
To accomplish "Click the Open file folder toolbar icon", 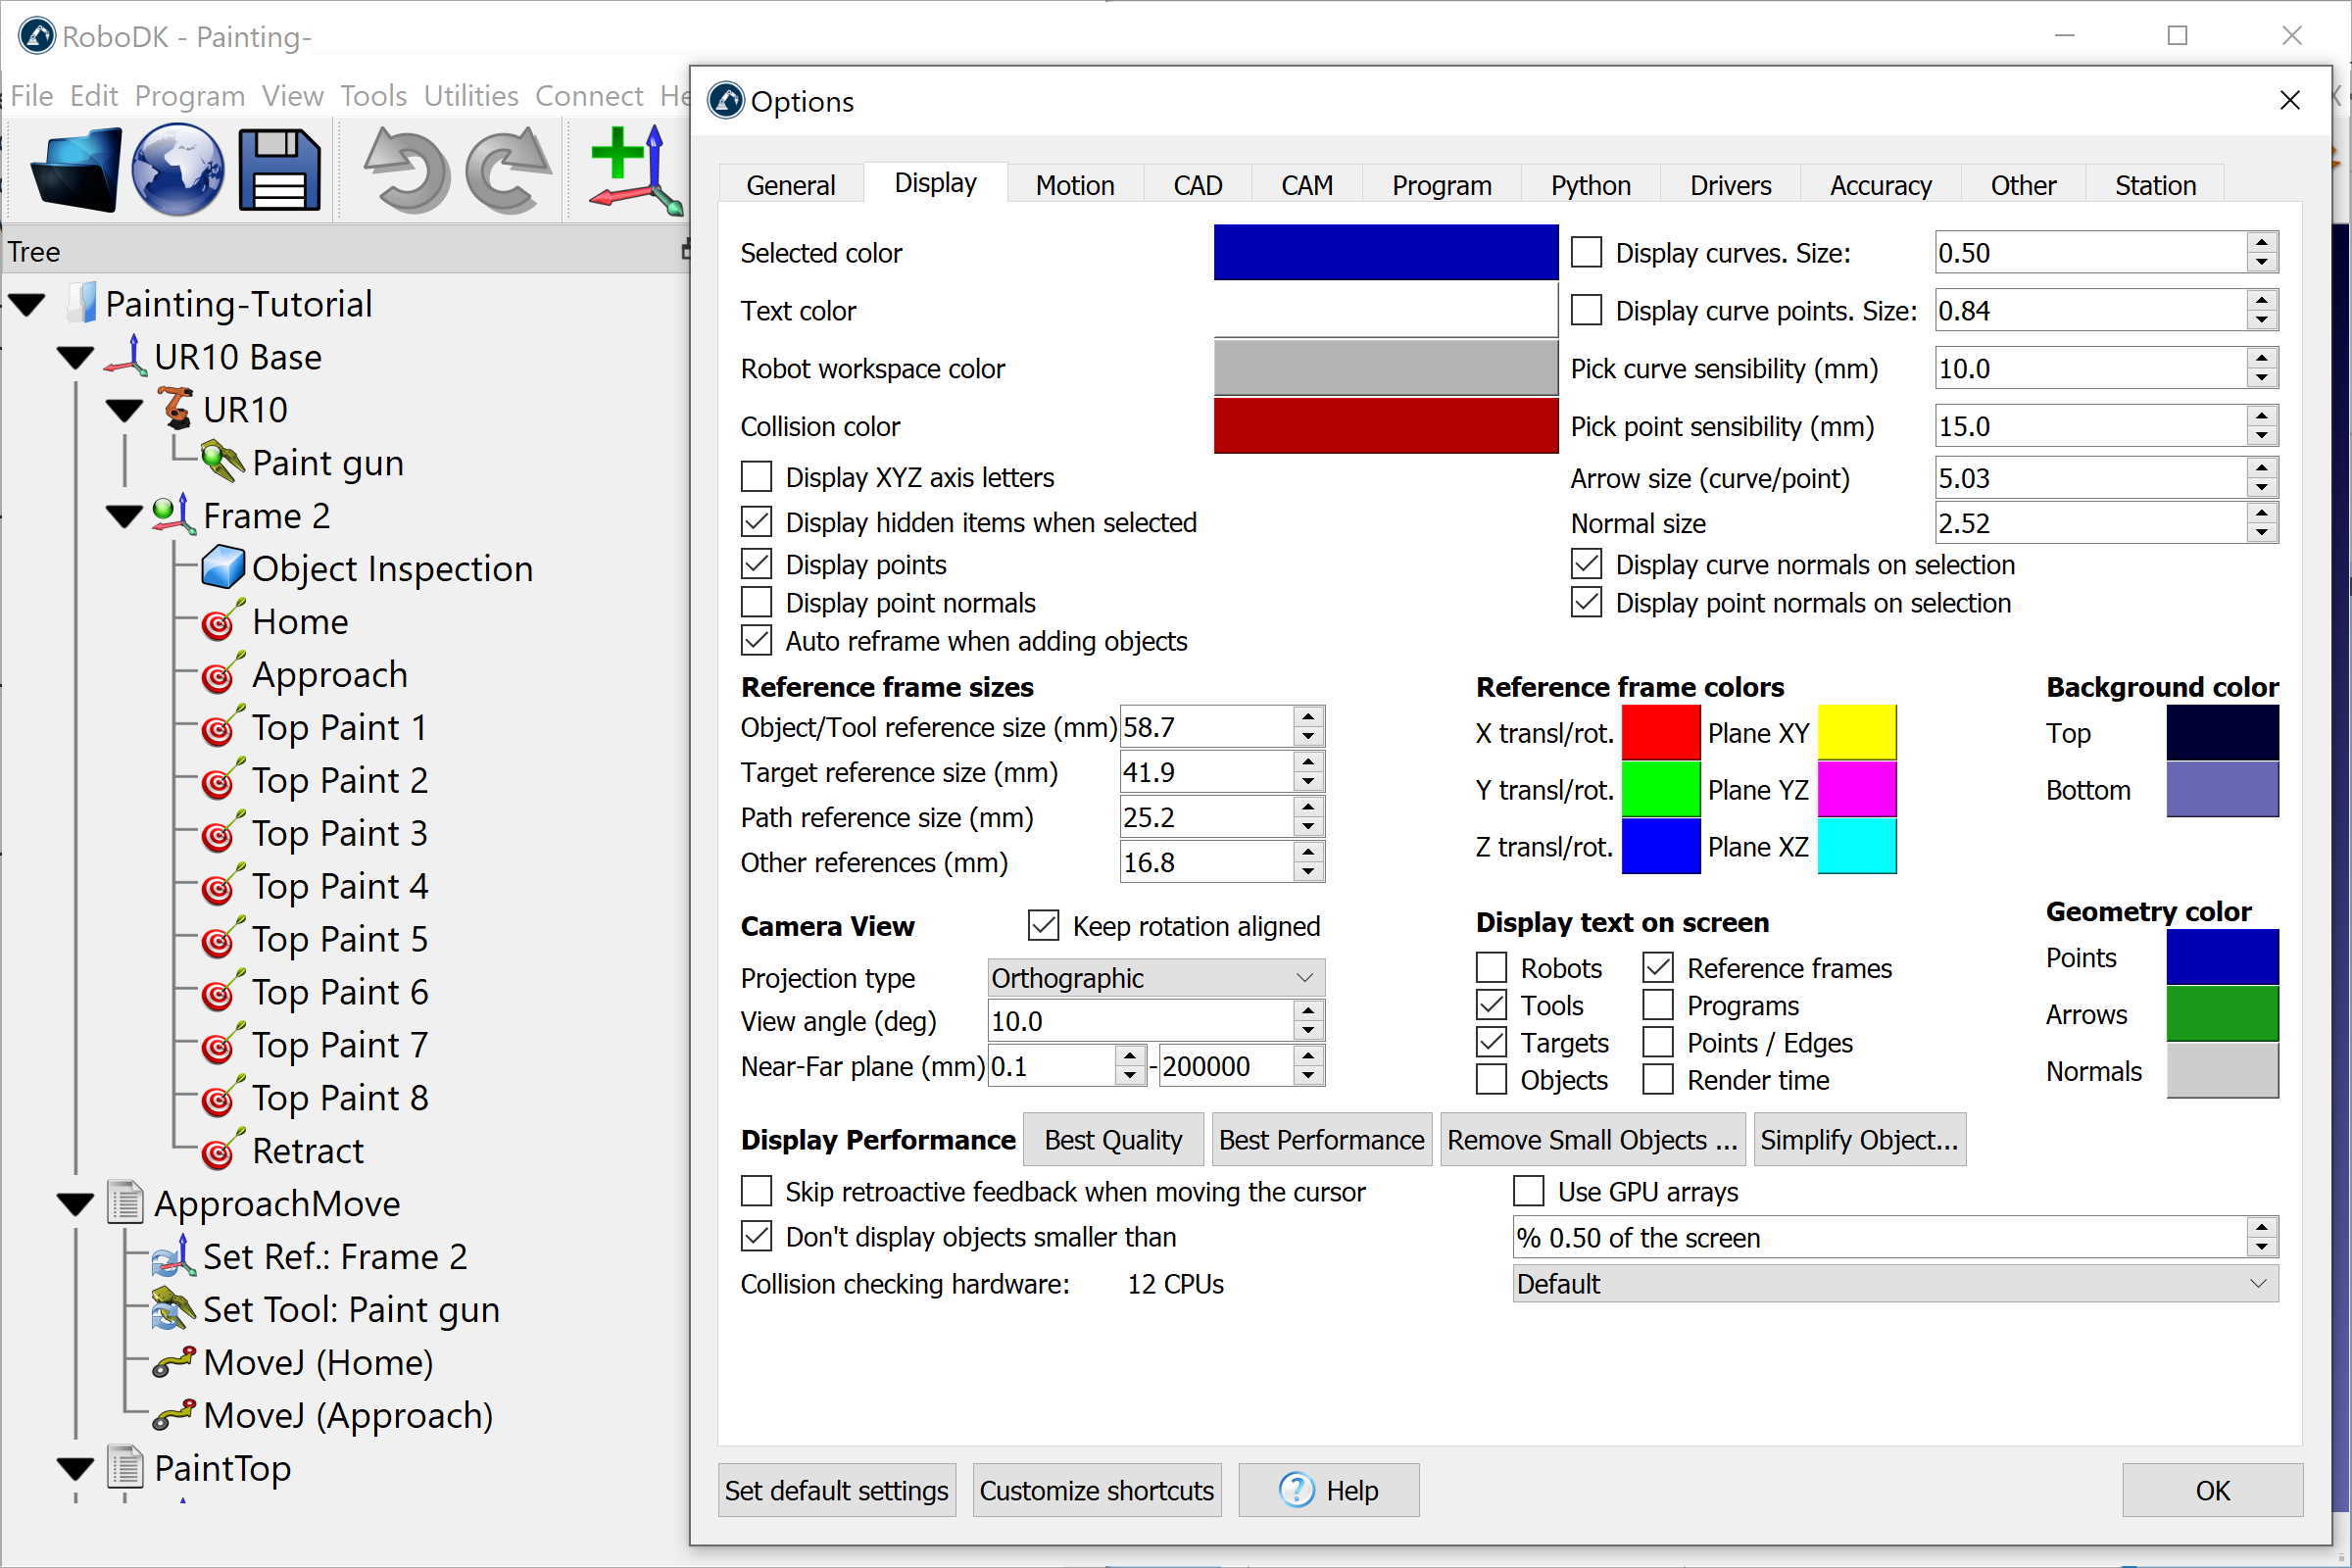I will tap(77, 170).
